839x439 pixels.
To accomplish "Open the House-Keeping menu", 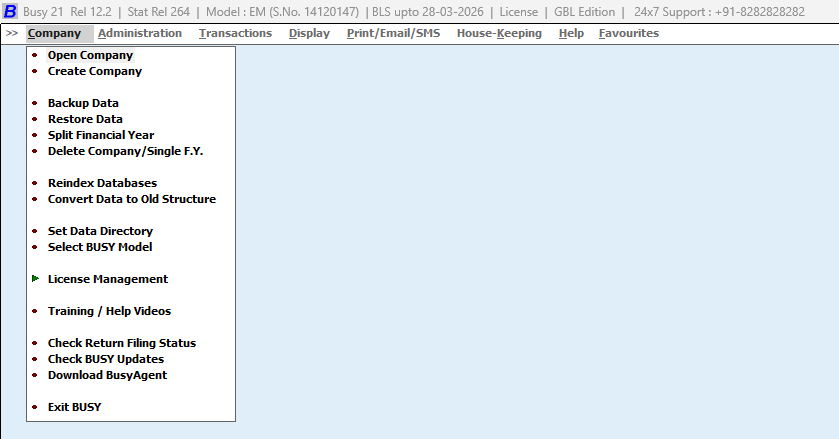I will (499, 33).
